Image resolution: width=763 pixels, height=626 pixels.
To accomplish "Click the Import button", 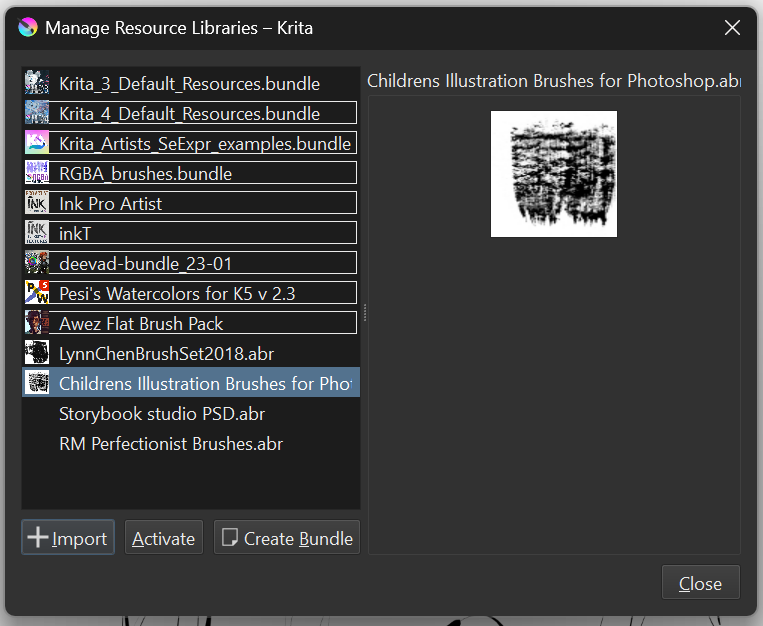I will (68, 537).
